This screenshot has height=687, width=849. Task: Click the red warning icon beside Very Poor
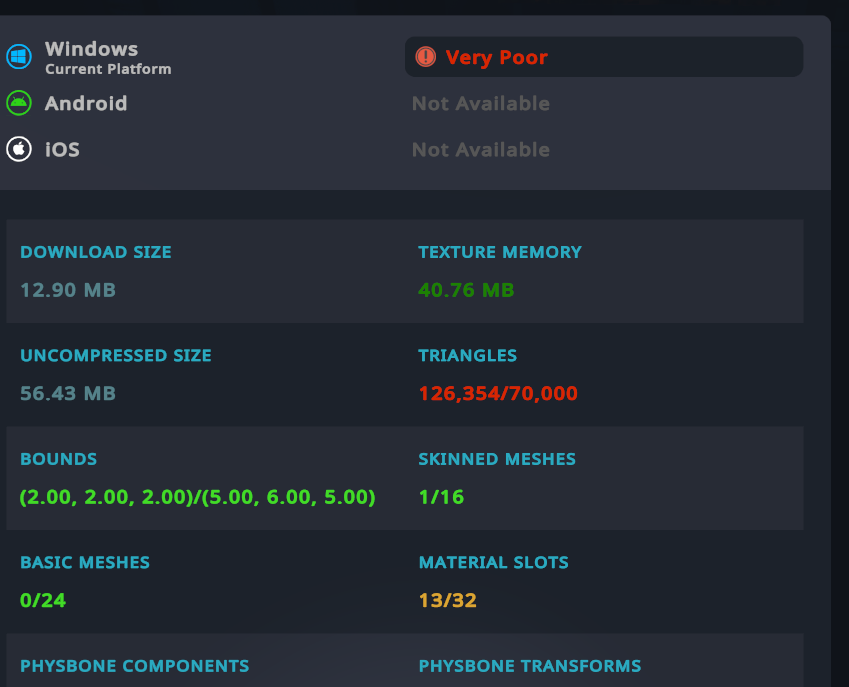click(426, 57)
